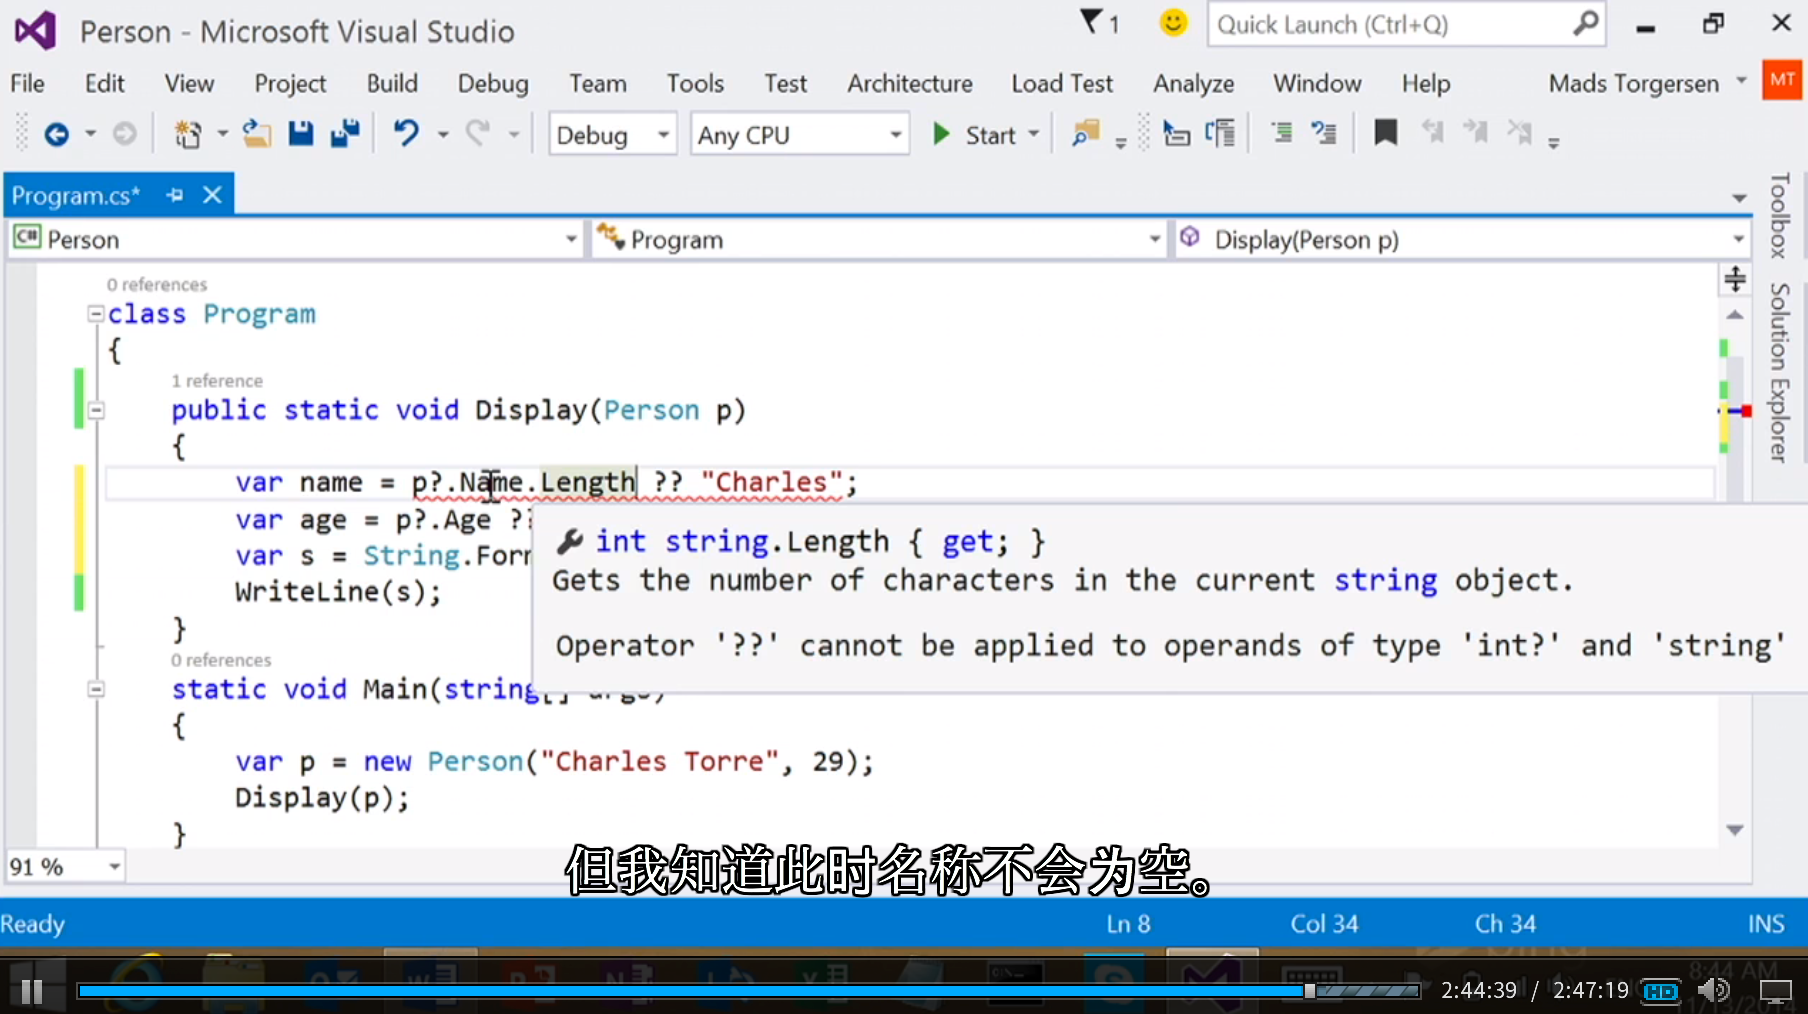
Task: Click the 1 reference CodeLens link above Display
Action: pyautogui.click(x=217, y=381)
